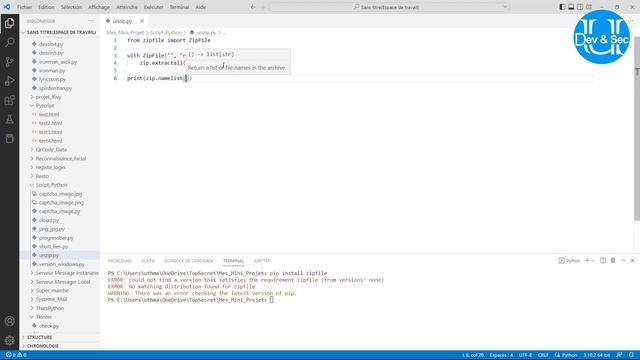Open the Aide menu

coord(200,7)
